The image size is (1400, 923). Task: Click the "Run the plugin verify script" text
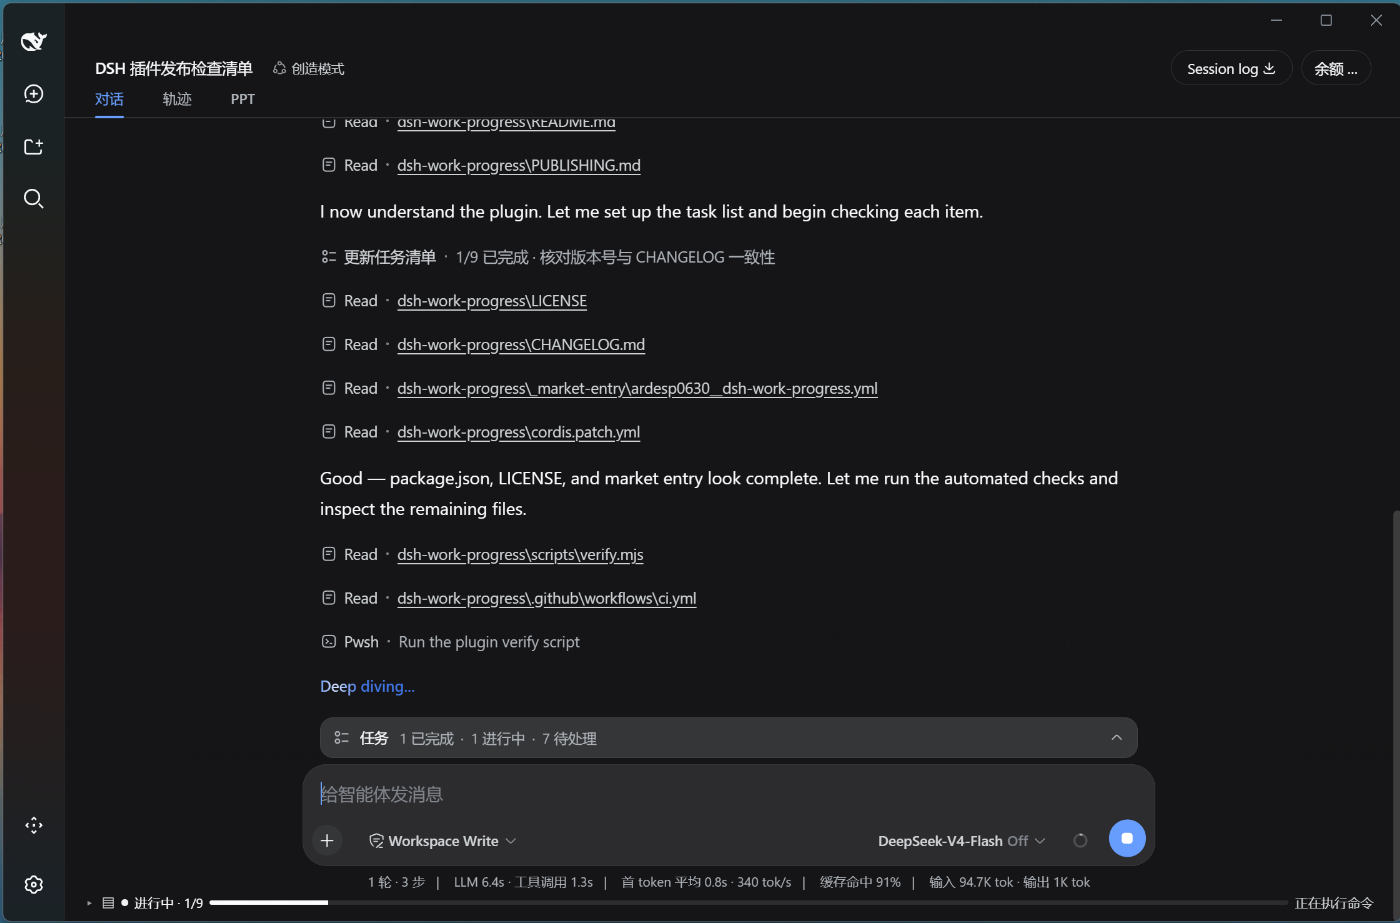coord(489,642)
